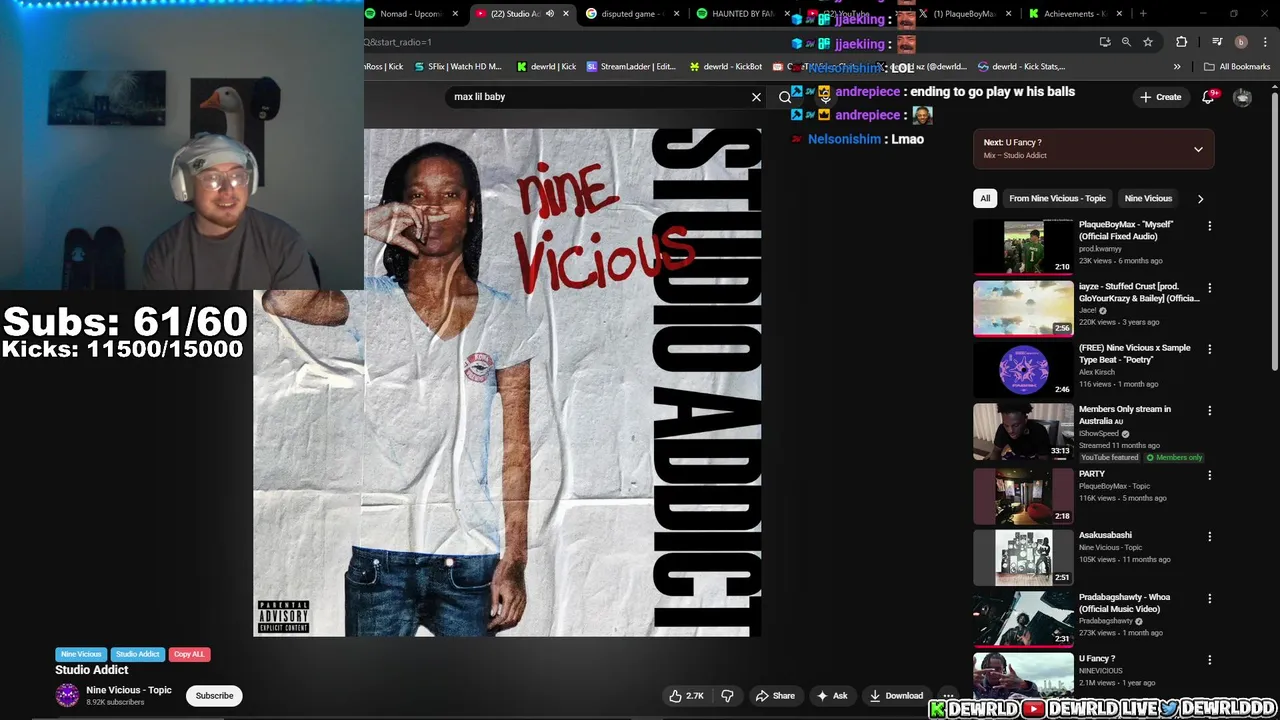This screenshot has width=1280, height=720.
Task: Click the zoom magnifier in address bar
Action: pyautogui.click(x=1126, y=42)
